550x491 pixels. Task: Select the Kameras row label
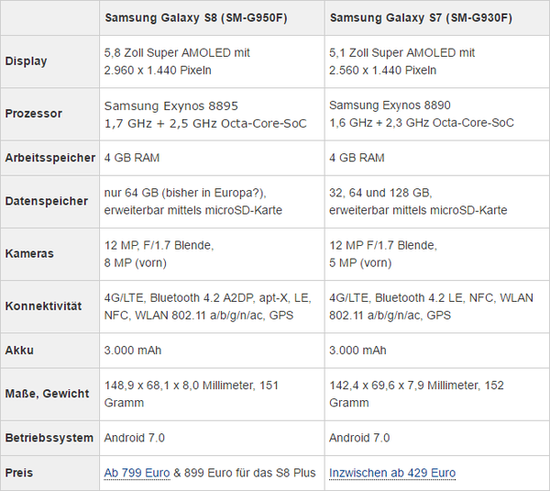tap(29, 254)
